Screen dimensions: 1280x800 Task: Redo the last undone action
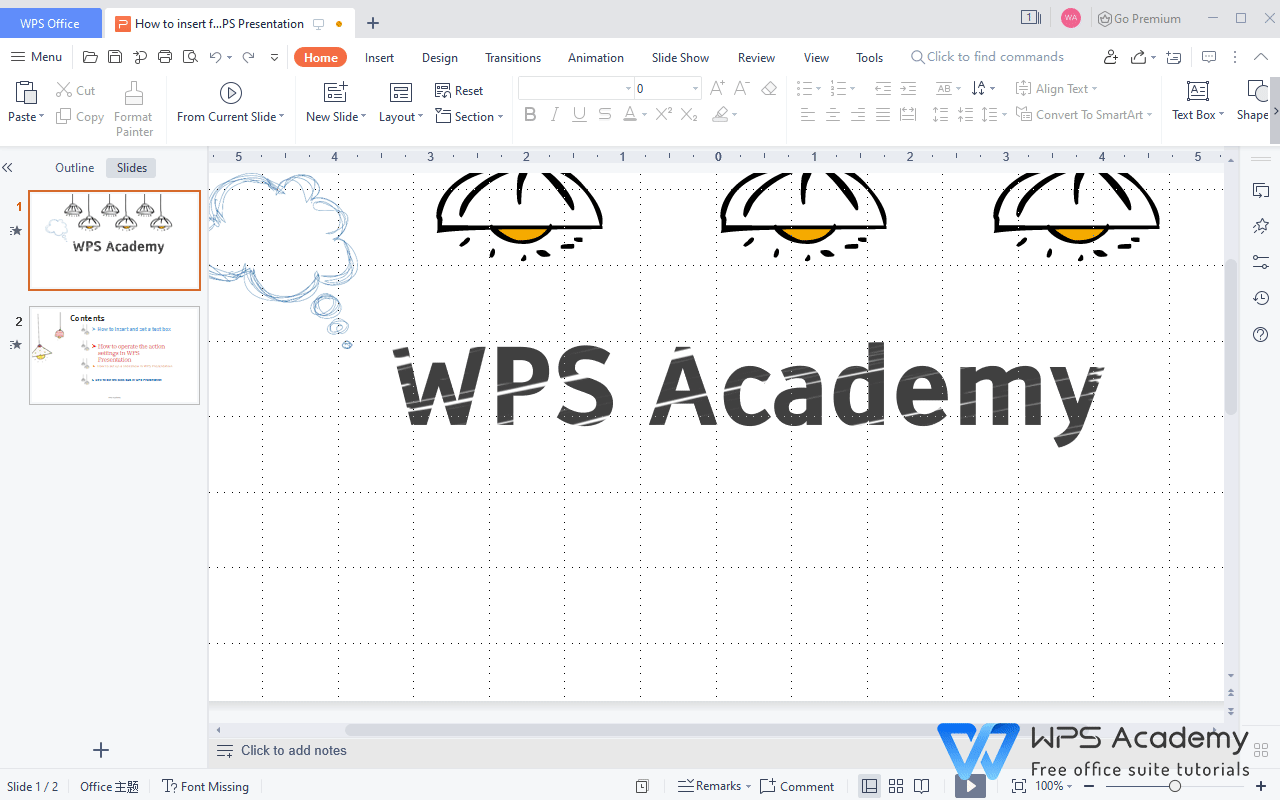pyautogui.click(x=248, y=57)
